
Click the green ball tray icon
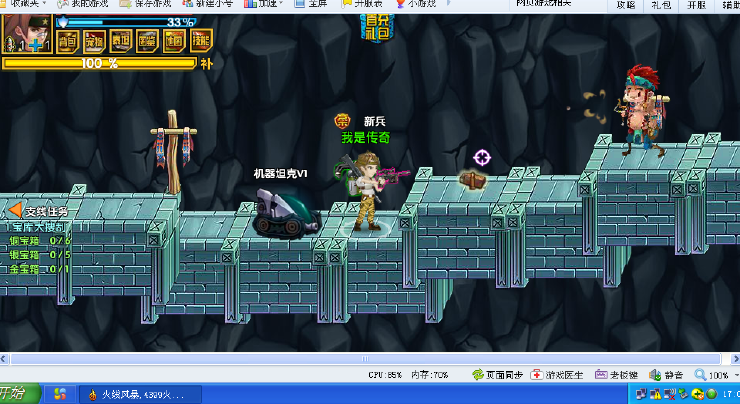(x=711, y=394)
